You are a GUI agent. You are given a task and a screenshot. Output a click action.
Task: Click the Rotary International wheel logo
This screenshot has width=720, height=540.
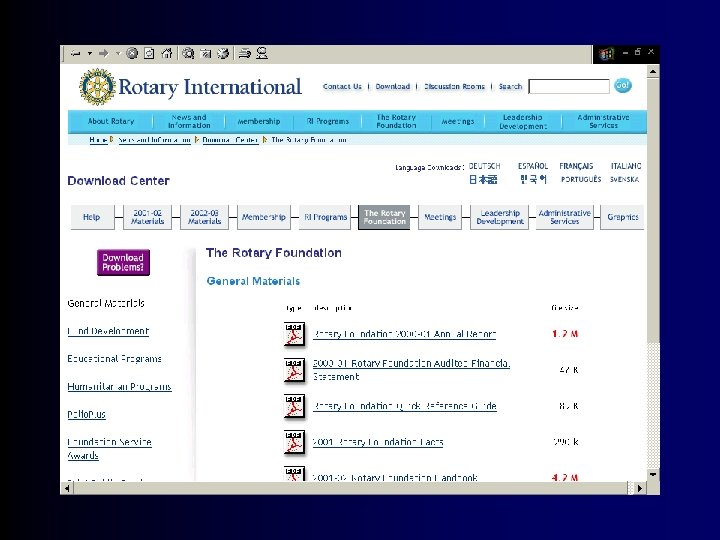(97, 87)
